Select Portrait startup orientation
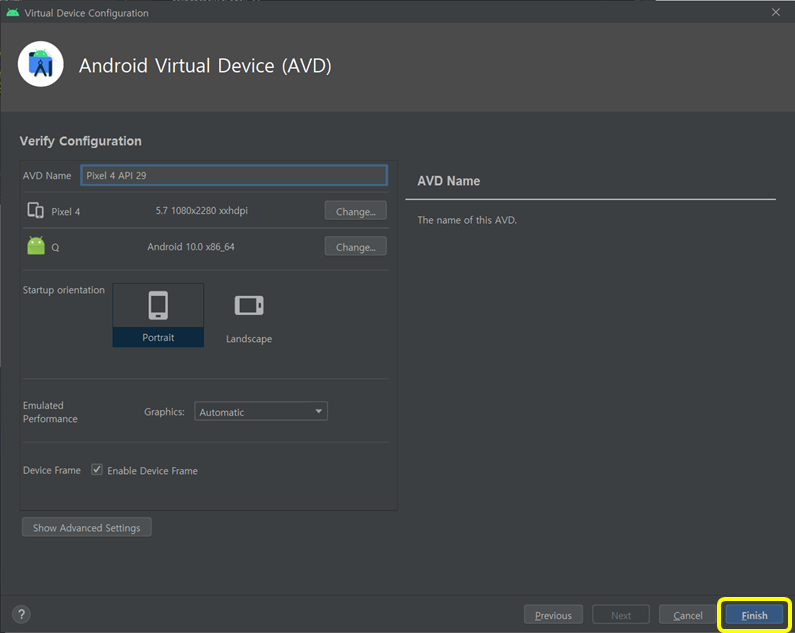Viewport: 795px width, 633px height. coord(158,315)
